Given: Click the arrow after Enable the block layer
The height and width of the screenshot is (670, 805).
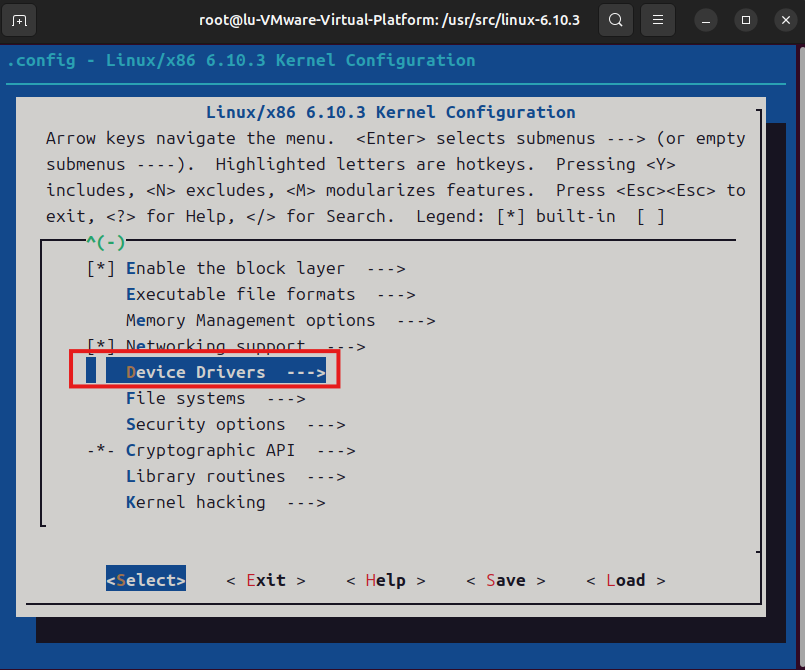Looking at the screenshot, I should (x=386, y=269).
